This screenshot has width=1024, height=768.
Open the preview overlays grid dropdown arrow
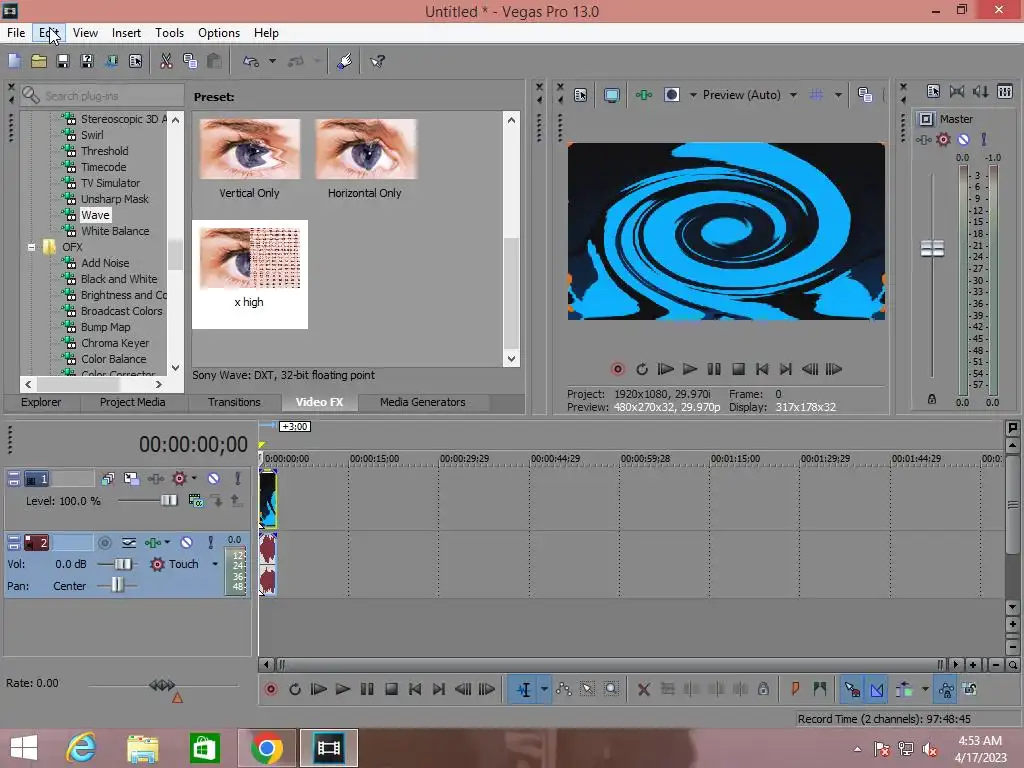coord(838,95)
